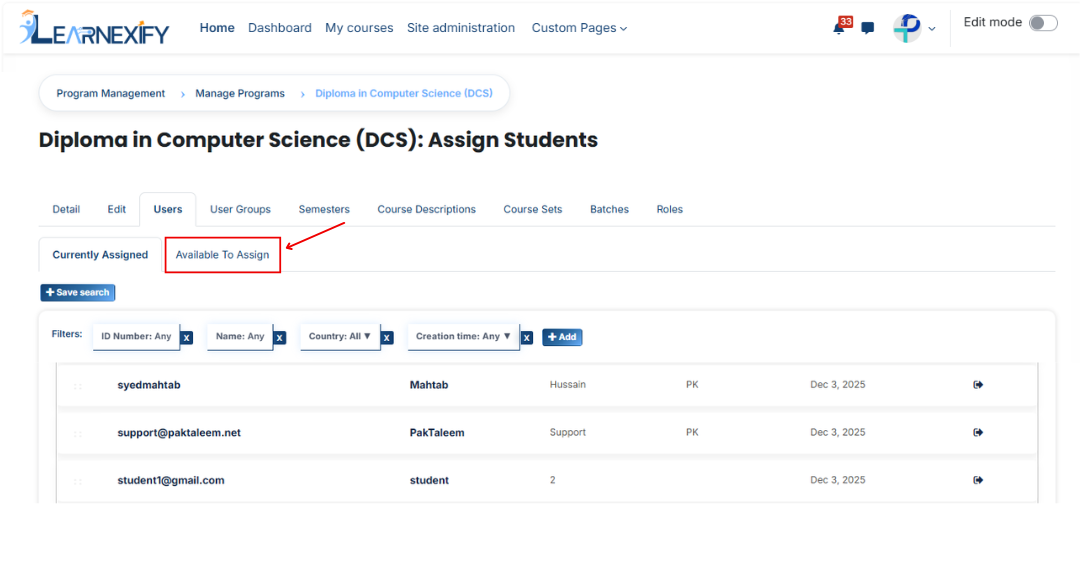Image resolution: width=1080 pixels, height=566 pixels.
Task: Unassign student1@gmail.com via row icon
Action: (x=978, y=480)
